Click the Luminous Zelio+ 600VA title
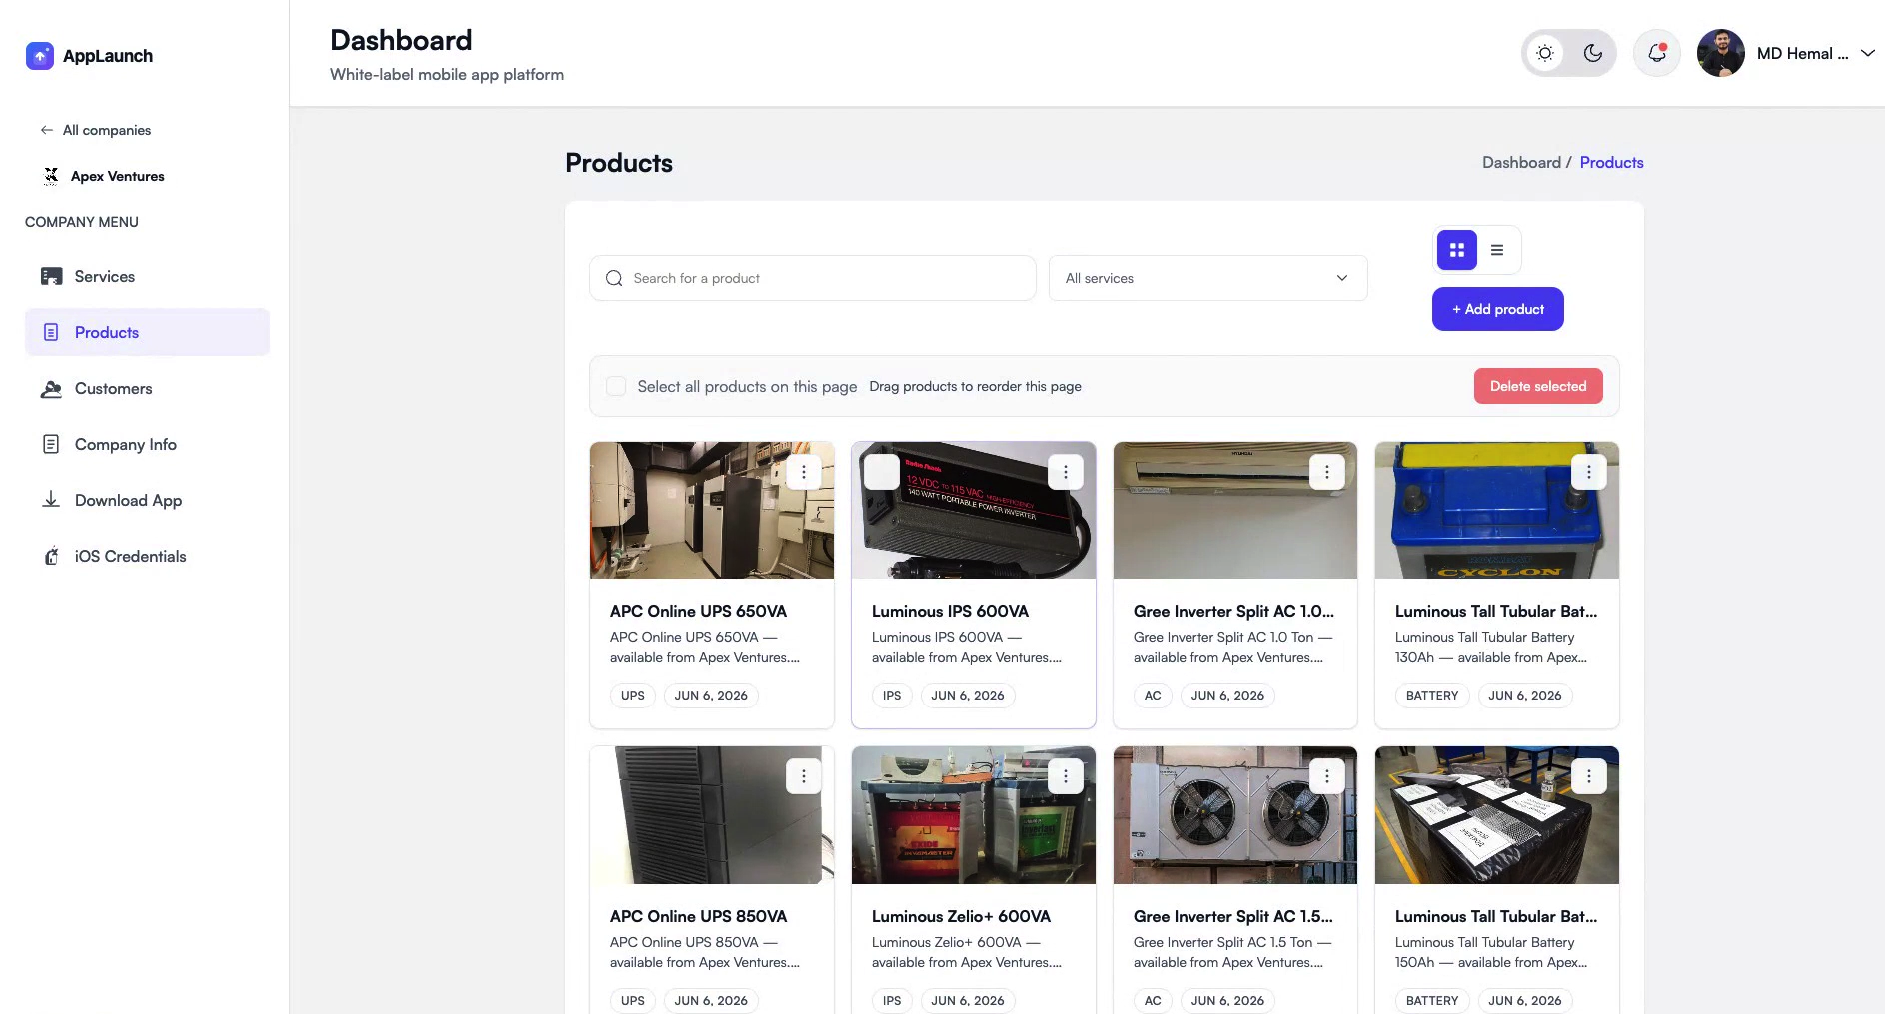This screenshot has width=1885, height=1014. click(x=961, y=916)
